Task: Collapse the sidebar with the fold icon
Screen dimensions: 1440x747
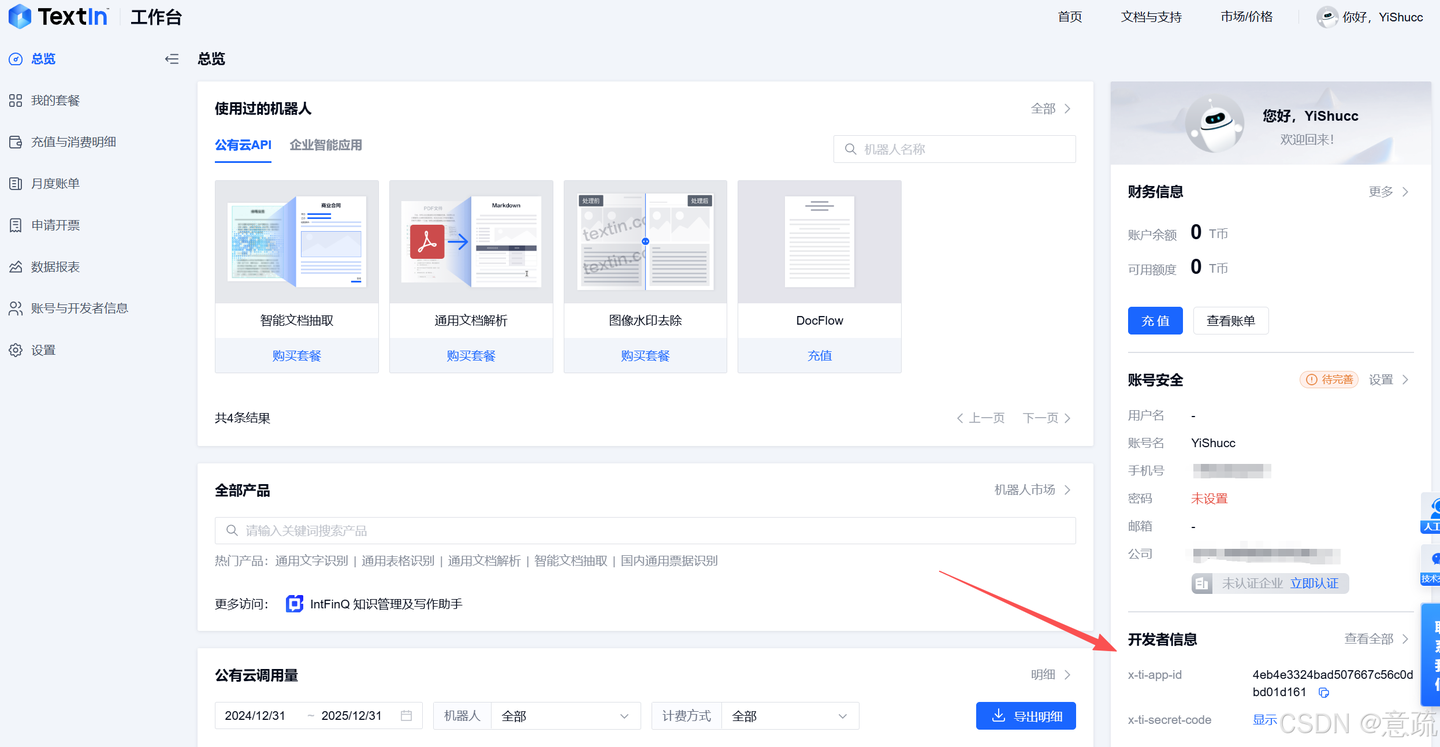Action: [172, 59]
